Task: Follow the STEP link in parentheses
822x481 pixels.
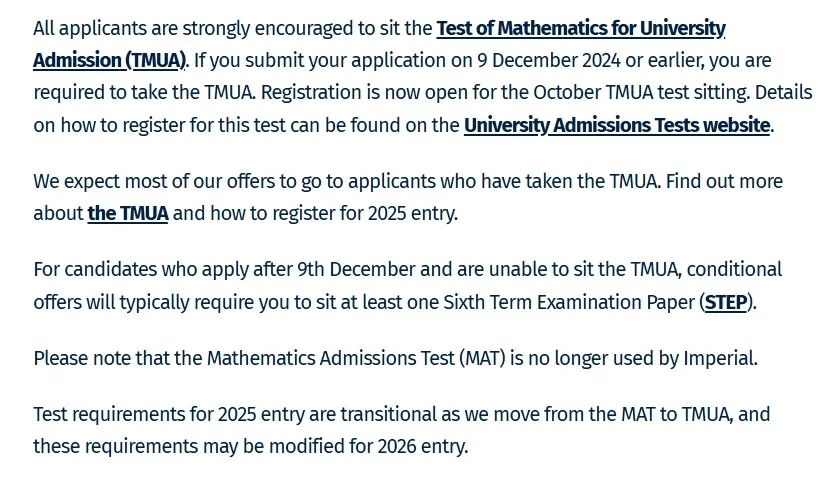Action: (726, 302)
